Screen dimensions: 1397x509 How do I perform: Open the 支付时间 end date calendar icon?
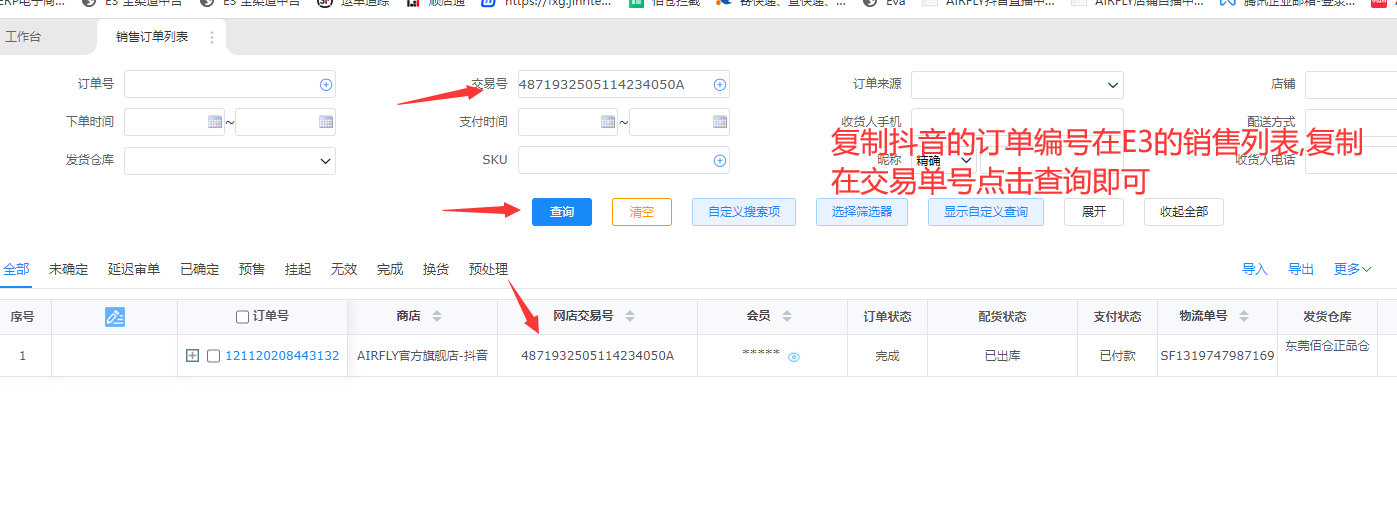coord(720,122)
